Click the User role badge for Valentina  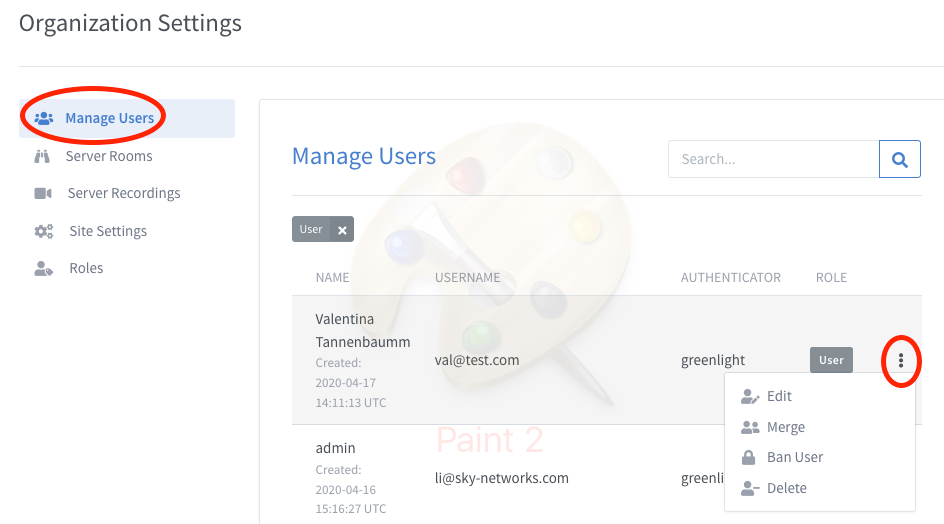(831, 360)
